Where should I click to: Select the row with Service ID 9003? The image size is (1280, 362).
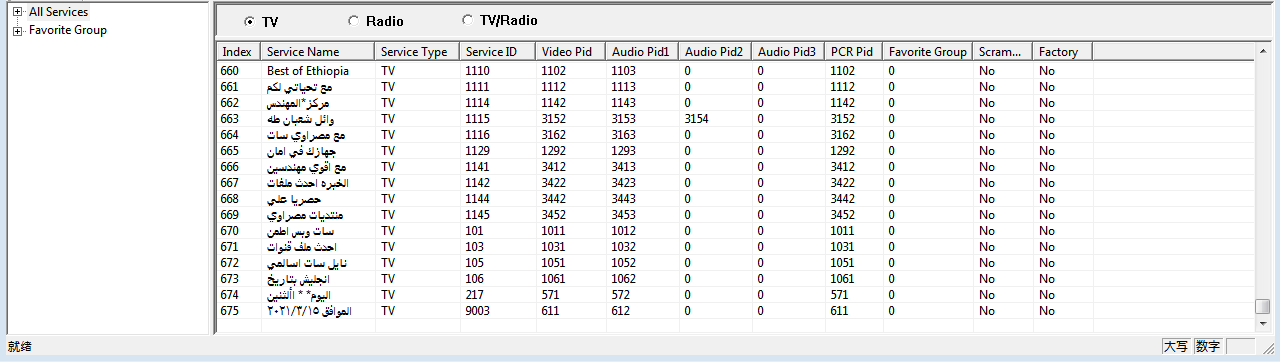pyautogui.click(x=736, y=311)
